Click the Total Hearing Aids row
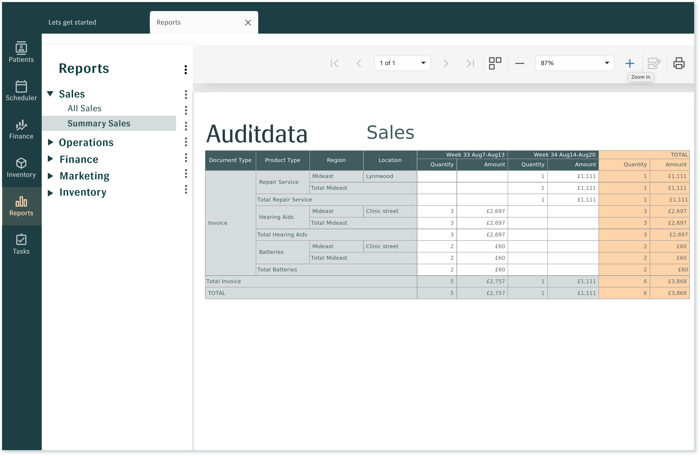 (336, 234)
